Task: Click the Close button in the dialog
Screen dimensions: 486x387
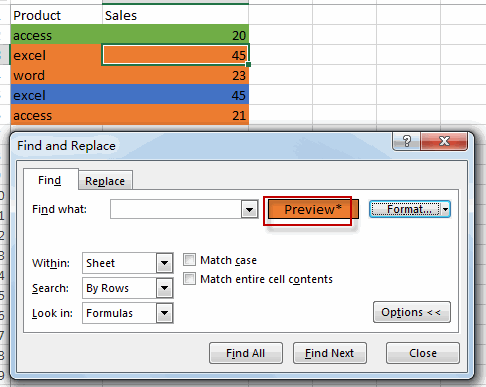Action: click(423, 353)
